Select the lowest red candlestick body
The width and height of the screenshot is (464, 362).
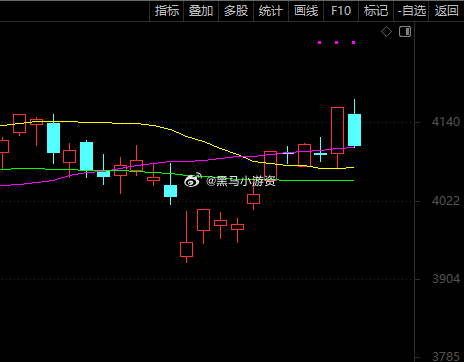[186, 249]
